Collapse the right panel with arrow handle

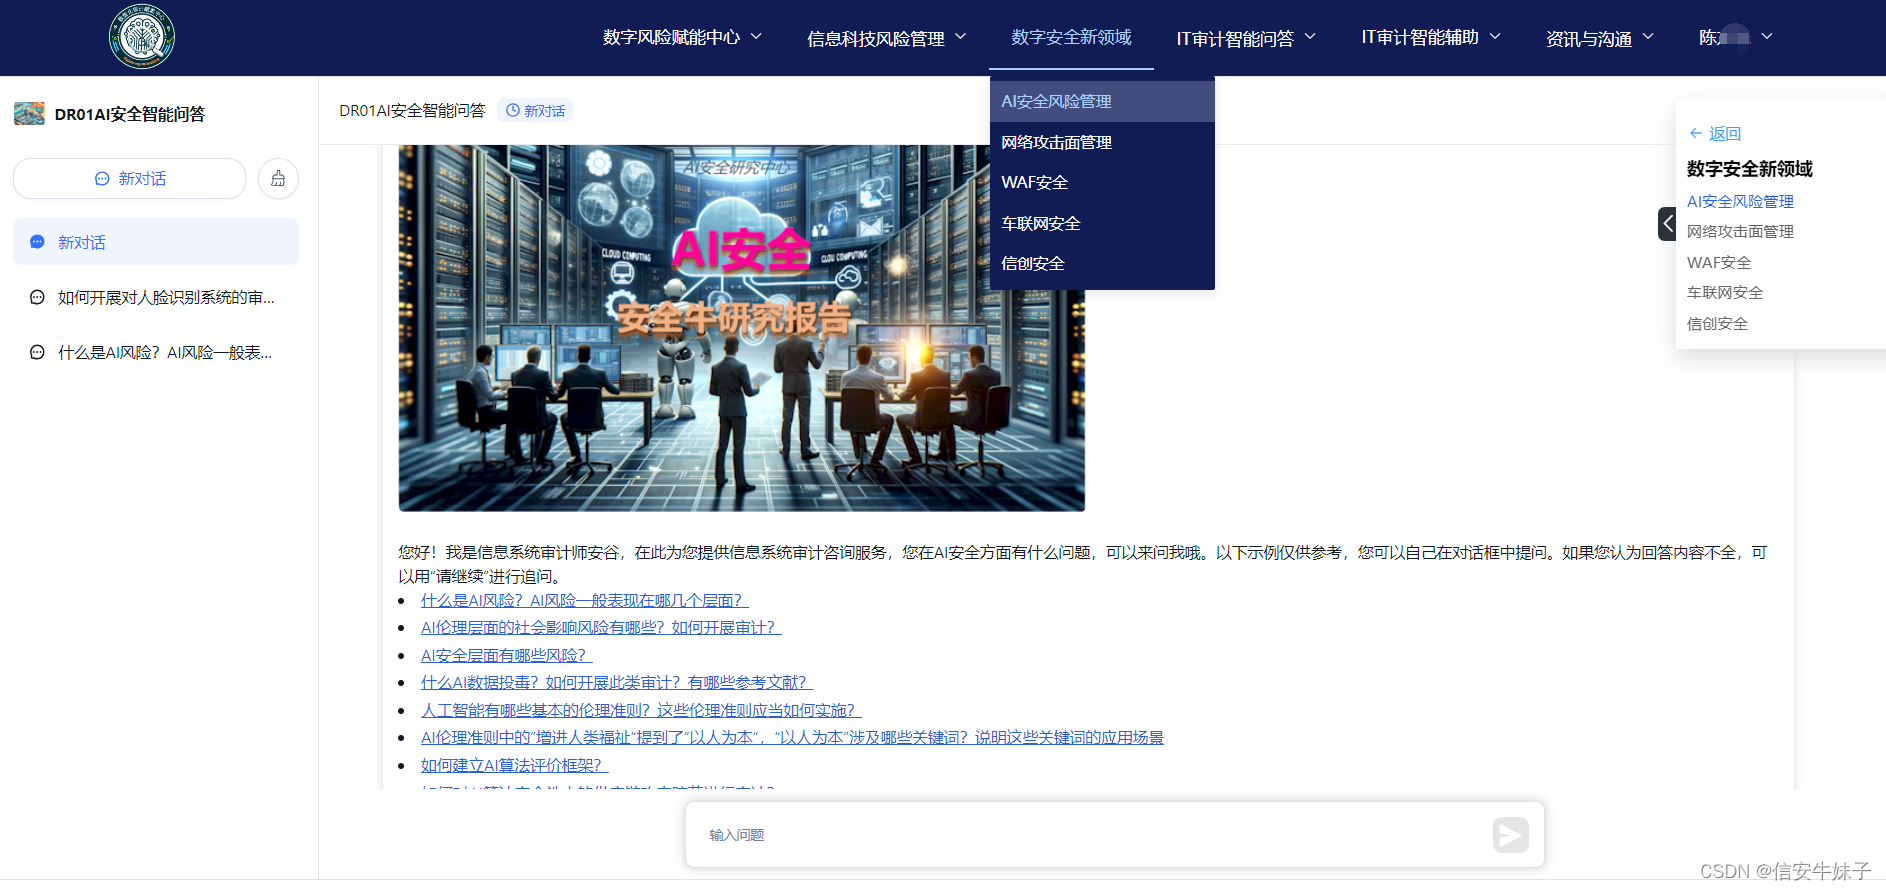[1667, 224]
